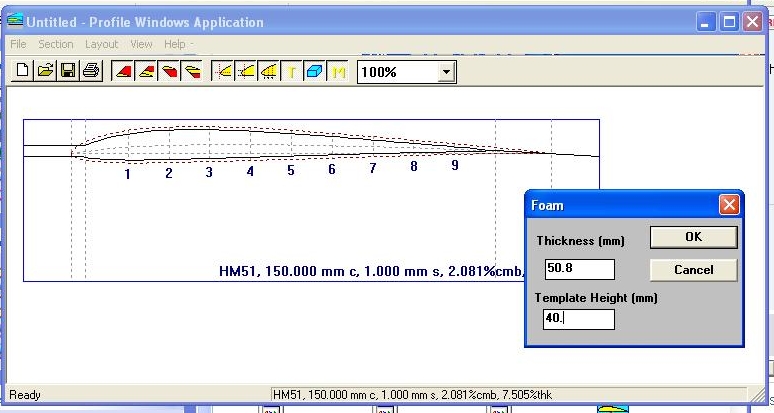Click the Thickness (mm) input field
Viewport: 774px width, 413px height.
coord(579,269)
